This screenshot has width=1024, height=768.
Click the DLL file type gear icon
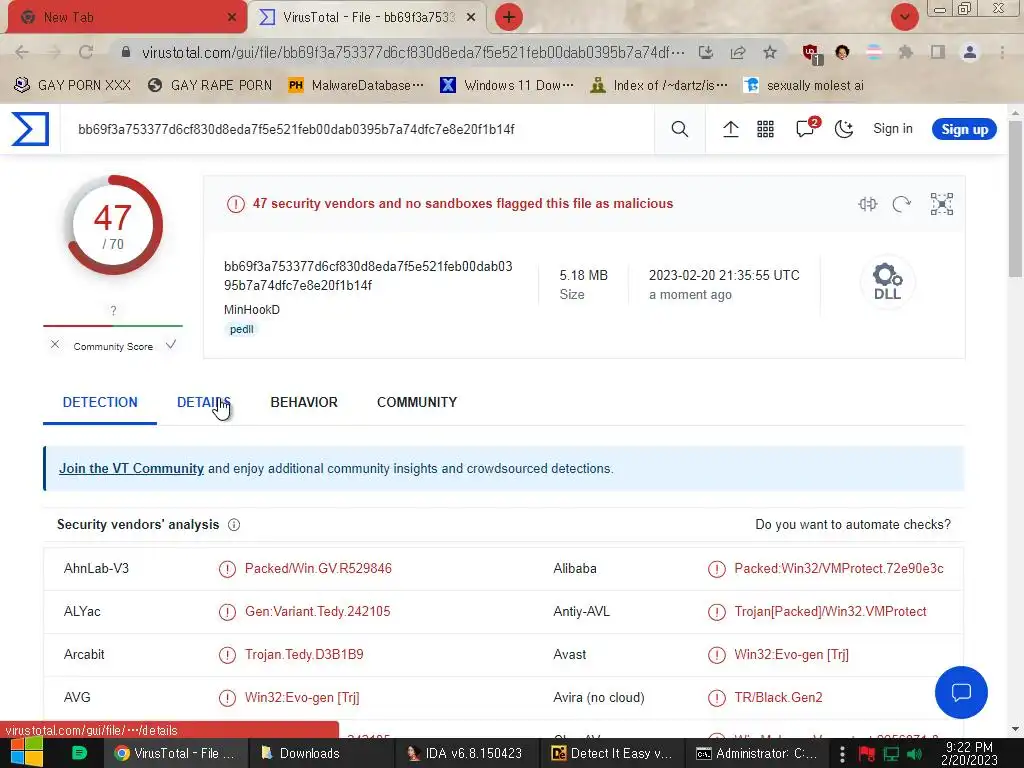coord(887,281)
